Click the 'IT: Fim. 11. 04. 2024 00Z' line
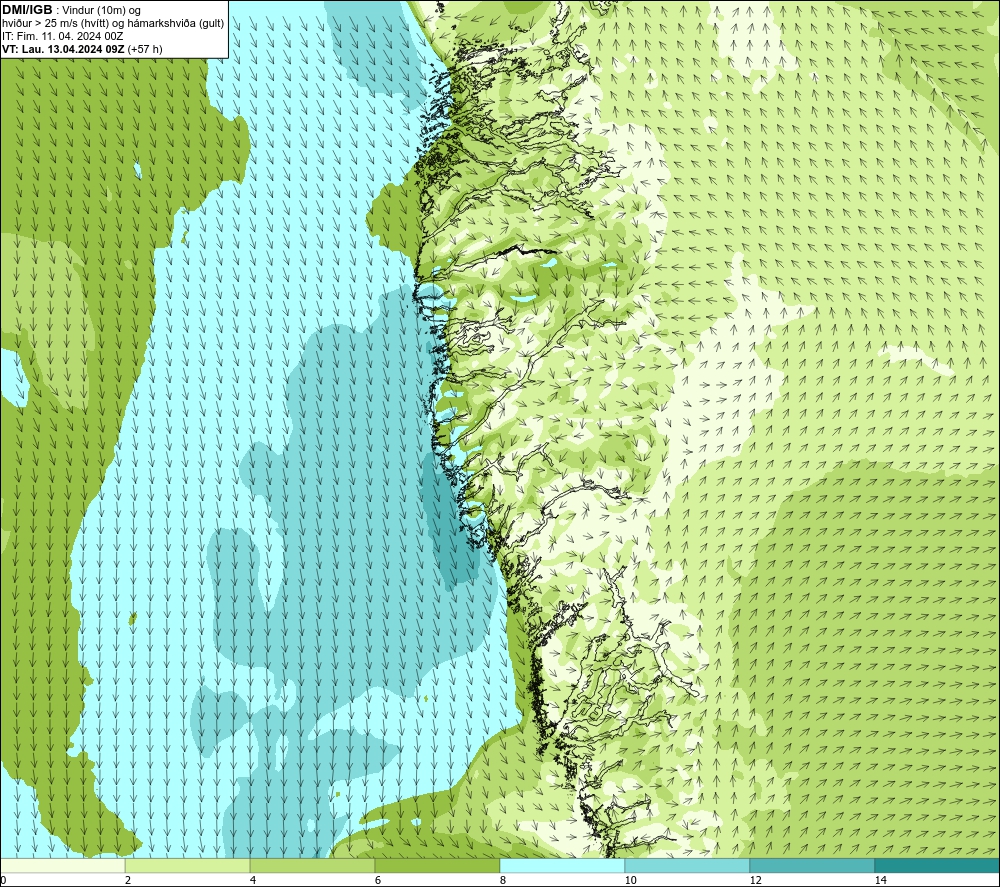 tap(62, 36)
